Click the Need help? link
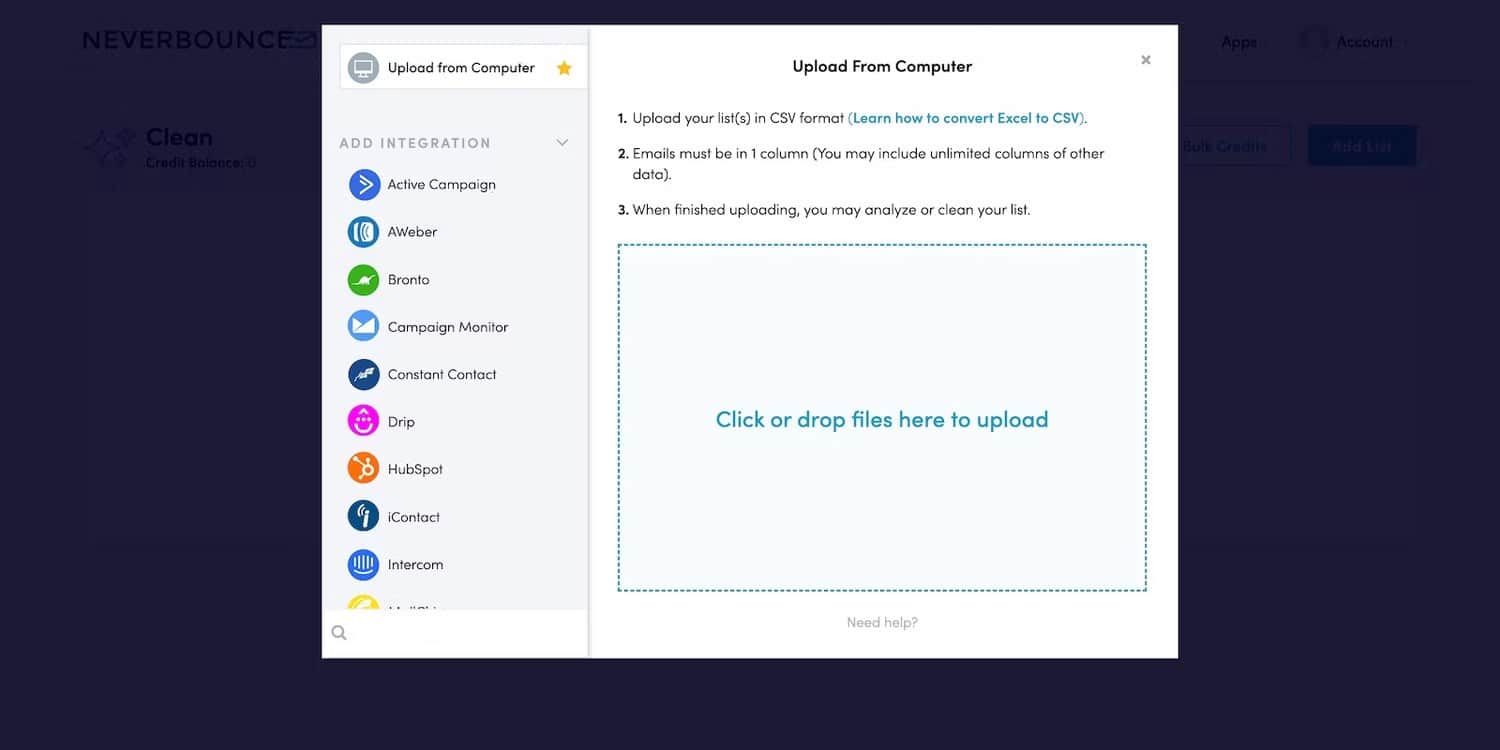 point(882,623)
